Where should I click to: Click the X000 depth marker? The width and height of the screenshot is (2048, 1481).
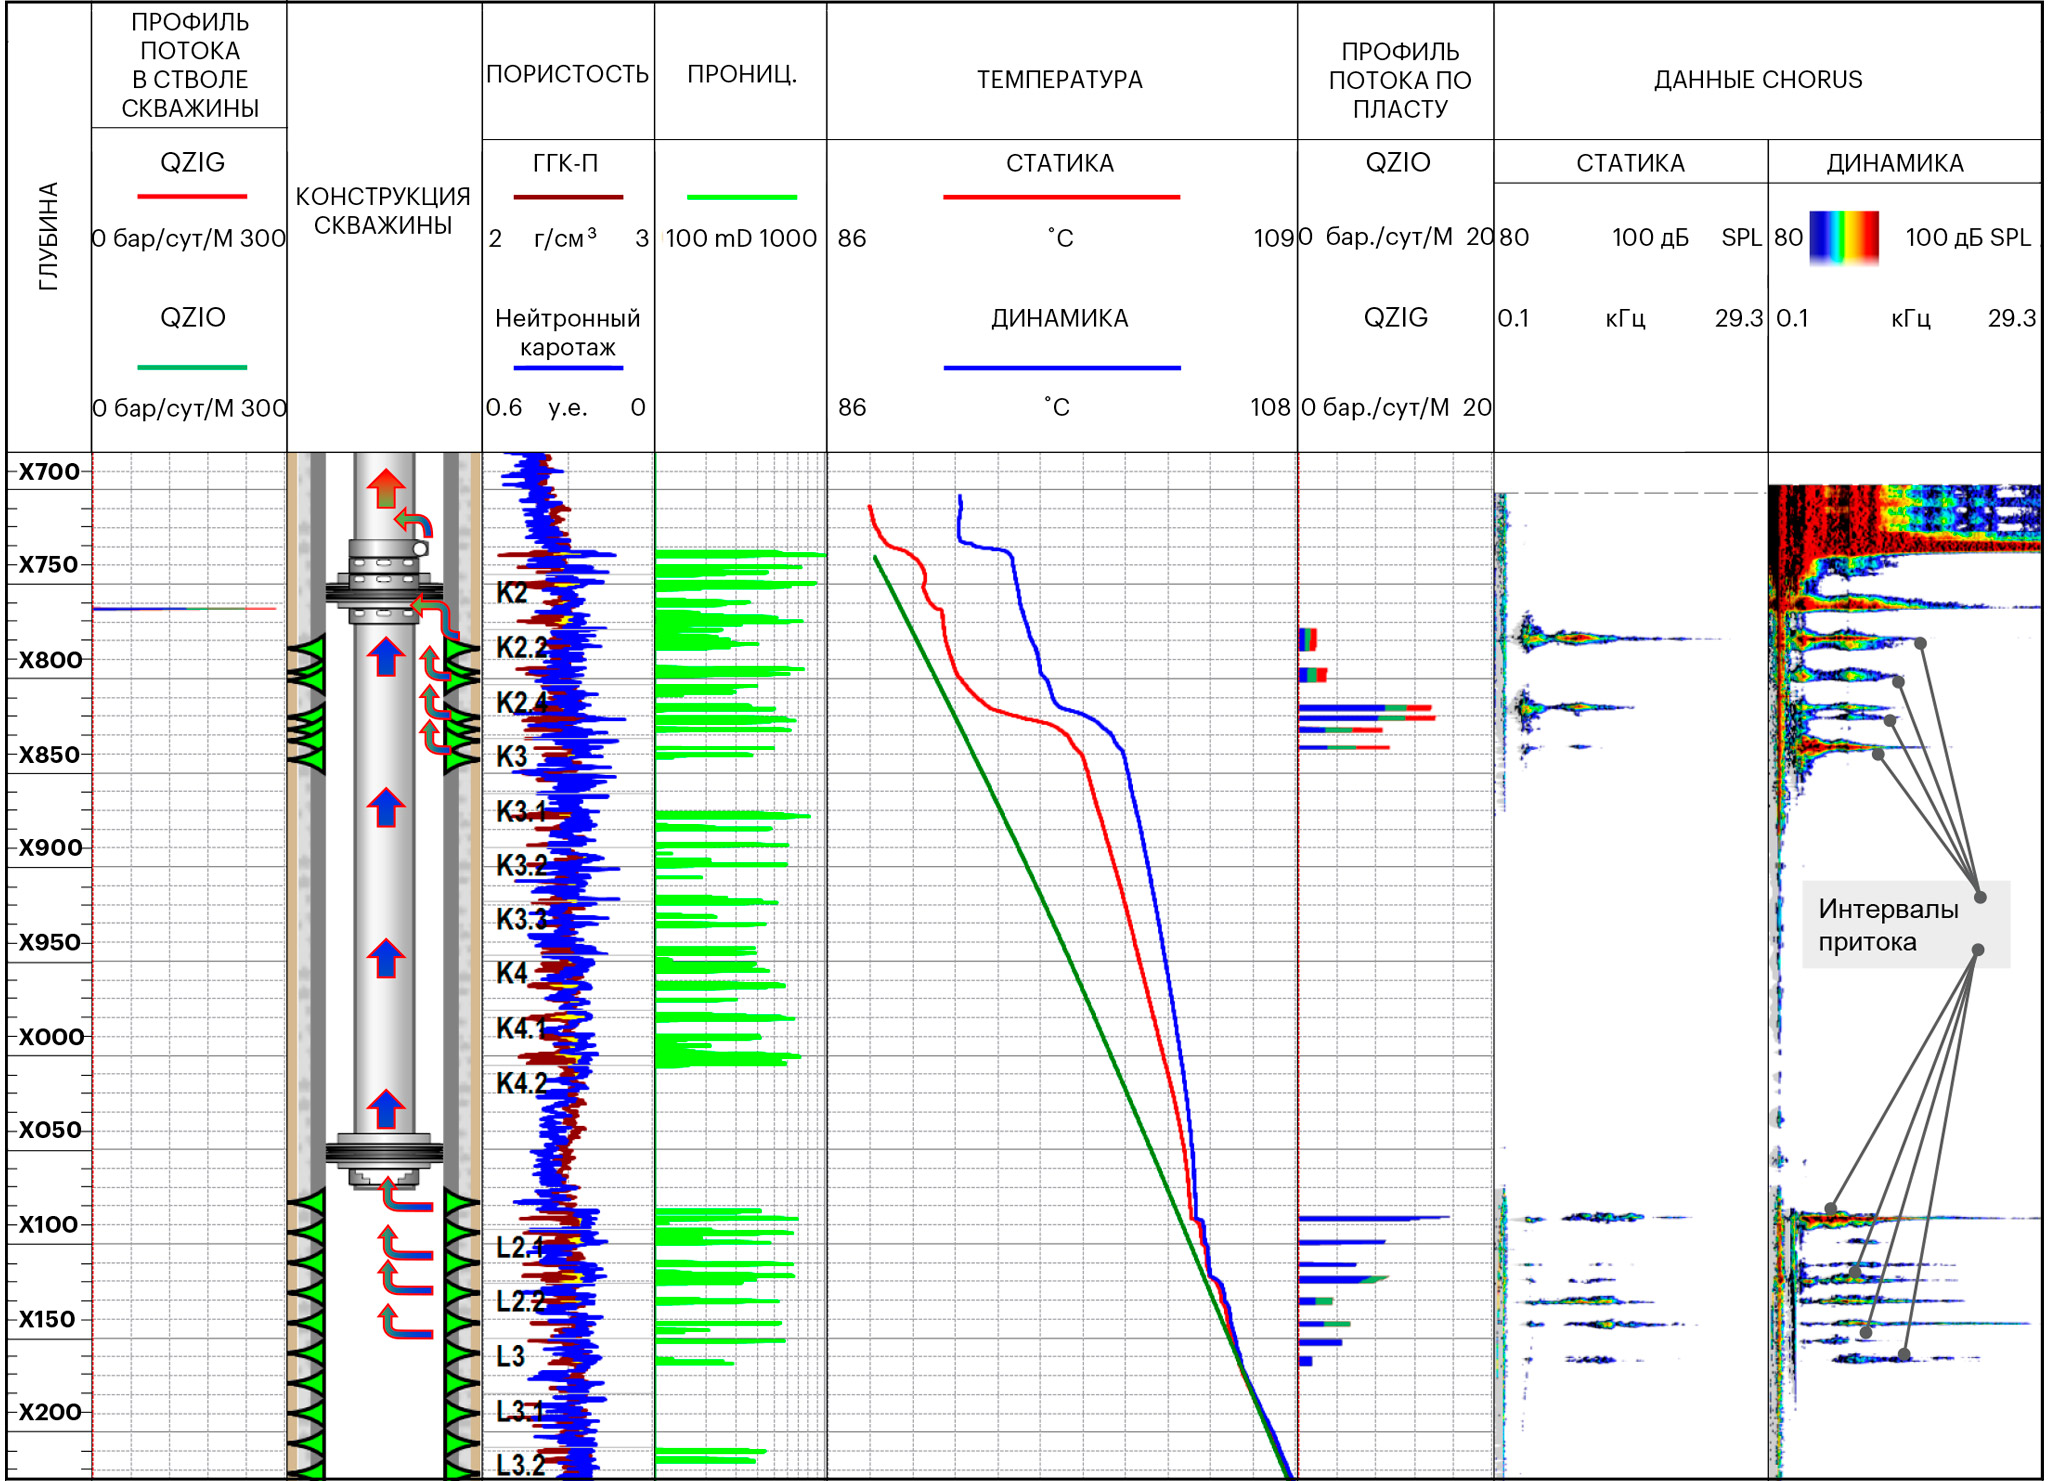click(x=50, y=1036)
